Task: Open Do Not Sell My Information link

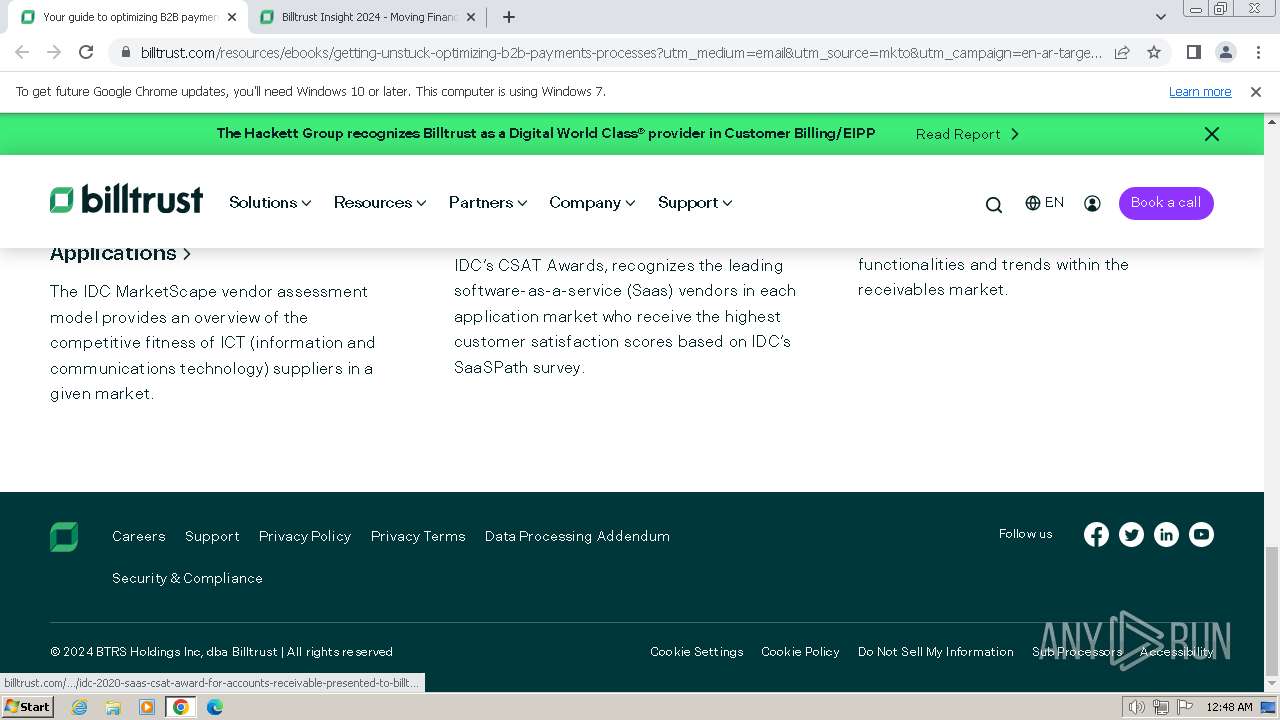Action: click(936, 652)
